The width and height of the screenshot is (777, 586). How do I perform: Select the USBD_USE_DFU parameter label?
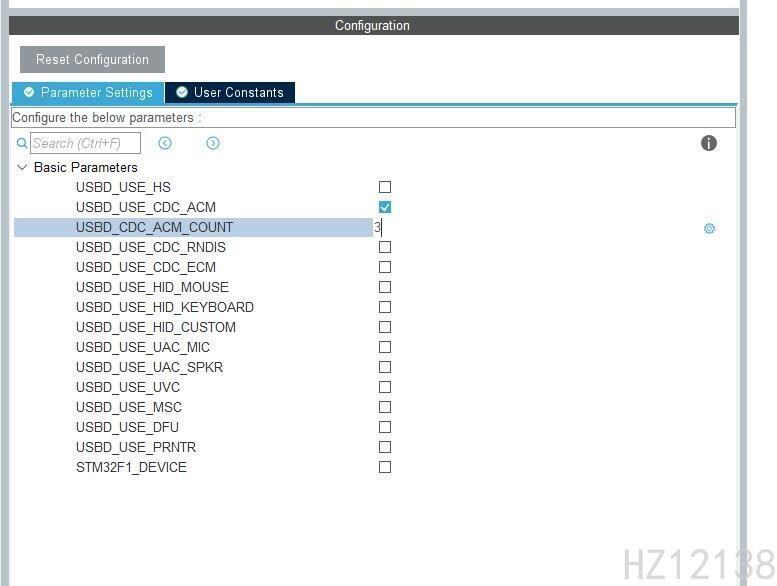click(x=127, y=427)
